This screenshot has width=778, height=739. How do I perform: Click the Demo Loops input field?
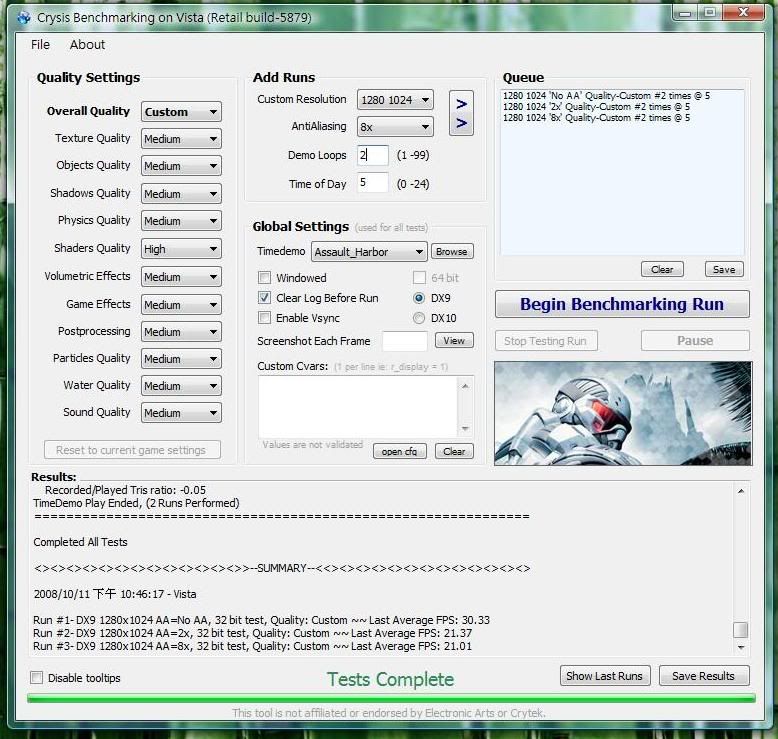(373, 155)
